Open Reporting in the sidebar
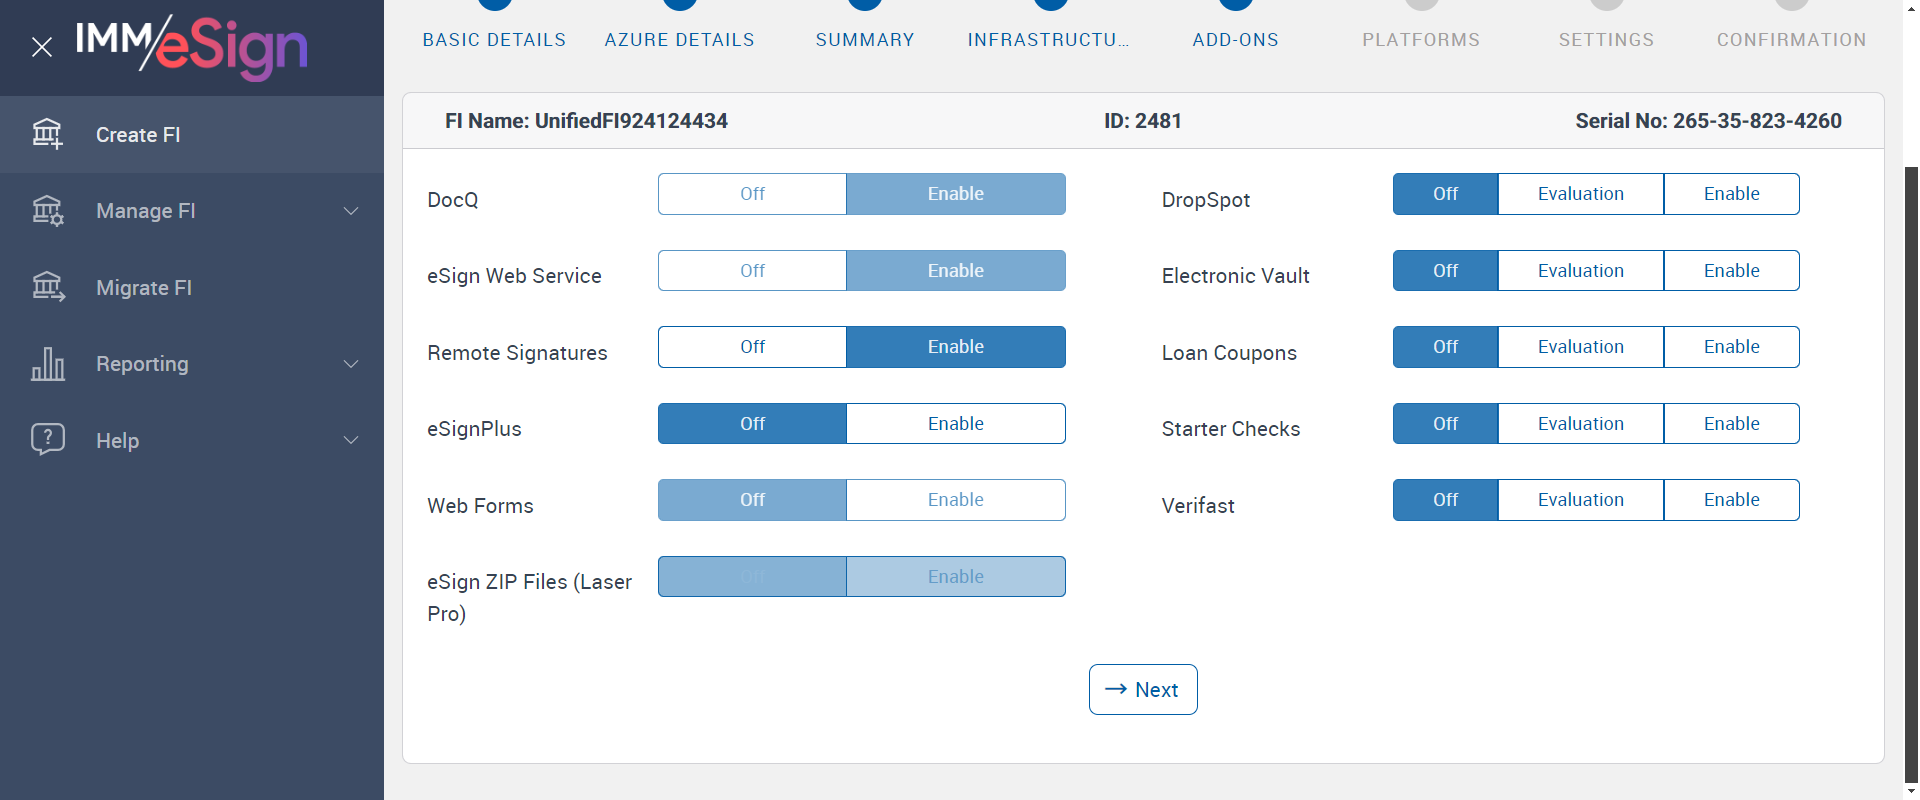The height and width of the screenshot is (800, 1920). (x=192, y=364)
